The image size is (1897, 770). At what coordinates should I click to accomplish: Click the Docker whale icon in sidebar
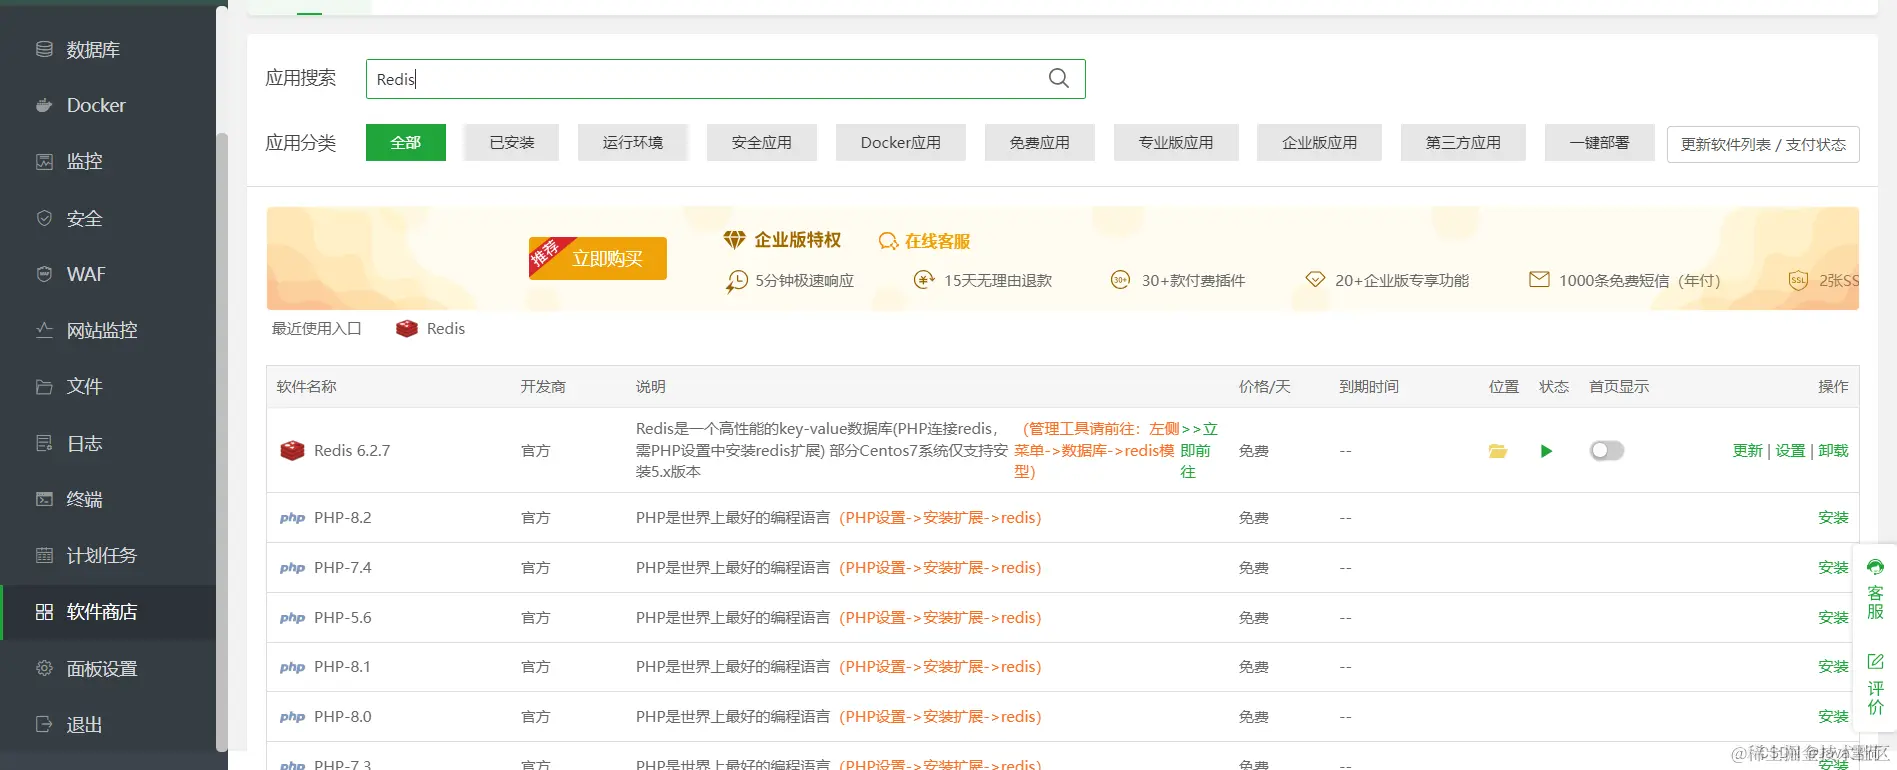44,105
